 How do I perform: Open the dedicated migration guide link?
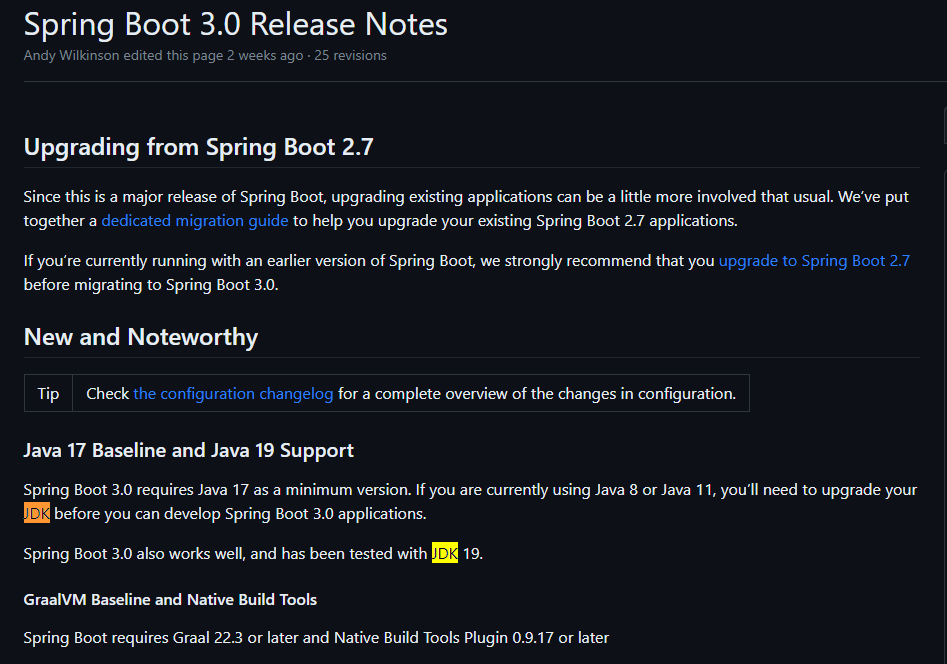point(194,221)
